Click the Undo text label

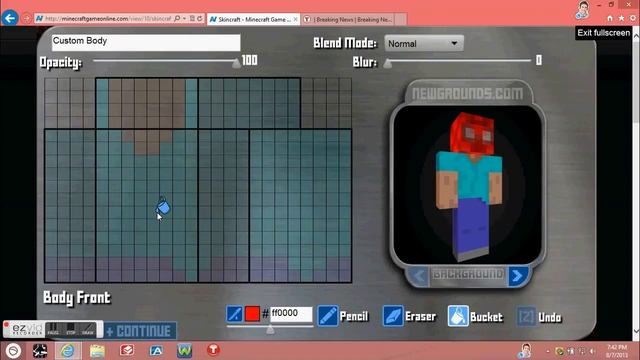tap(549, 317)
